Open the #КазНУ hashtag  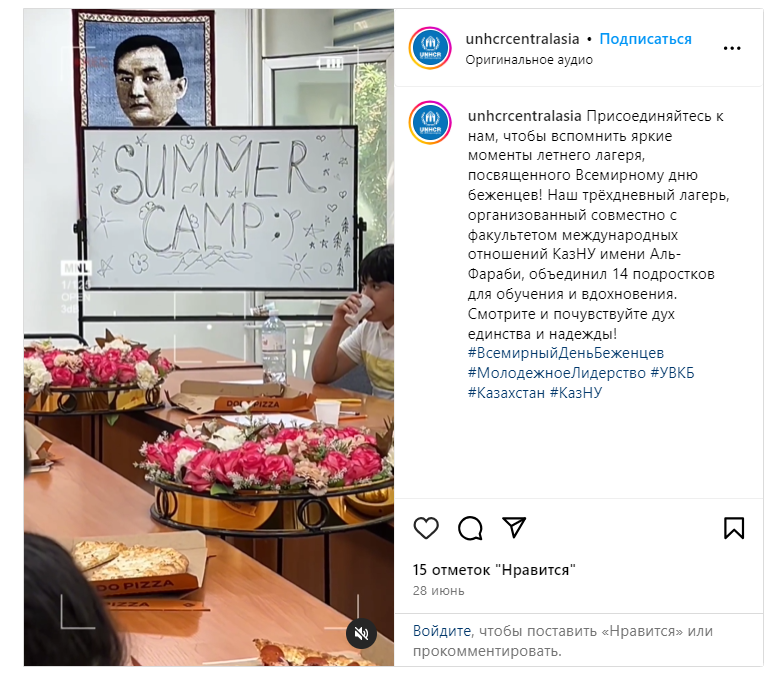pos(576,393)
